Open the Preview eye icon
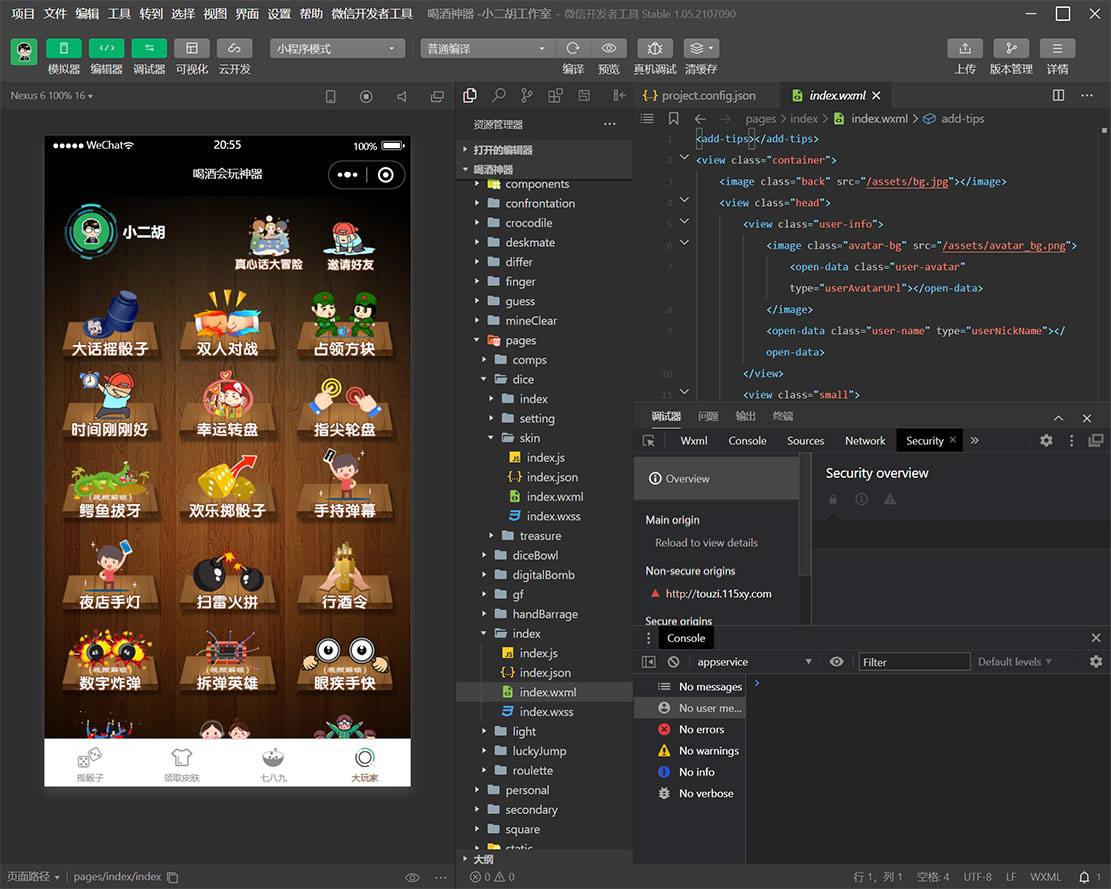Viewport: 1111px width, 889px height. coord(608,48)
